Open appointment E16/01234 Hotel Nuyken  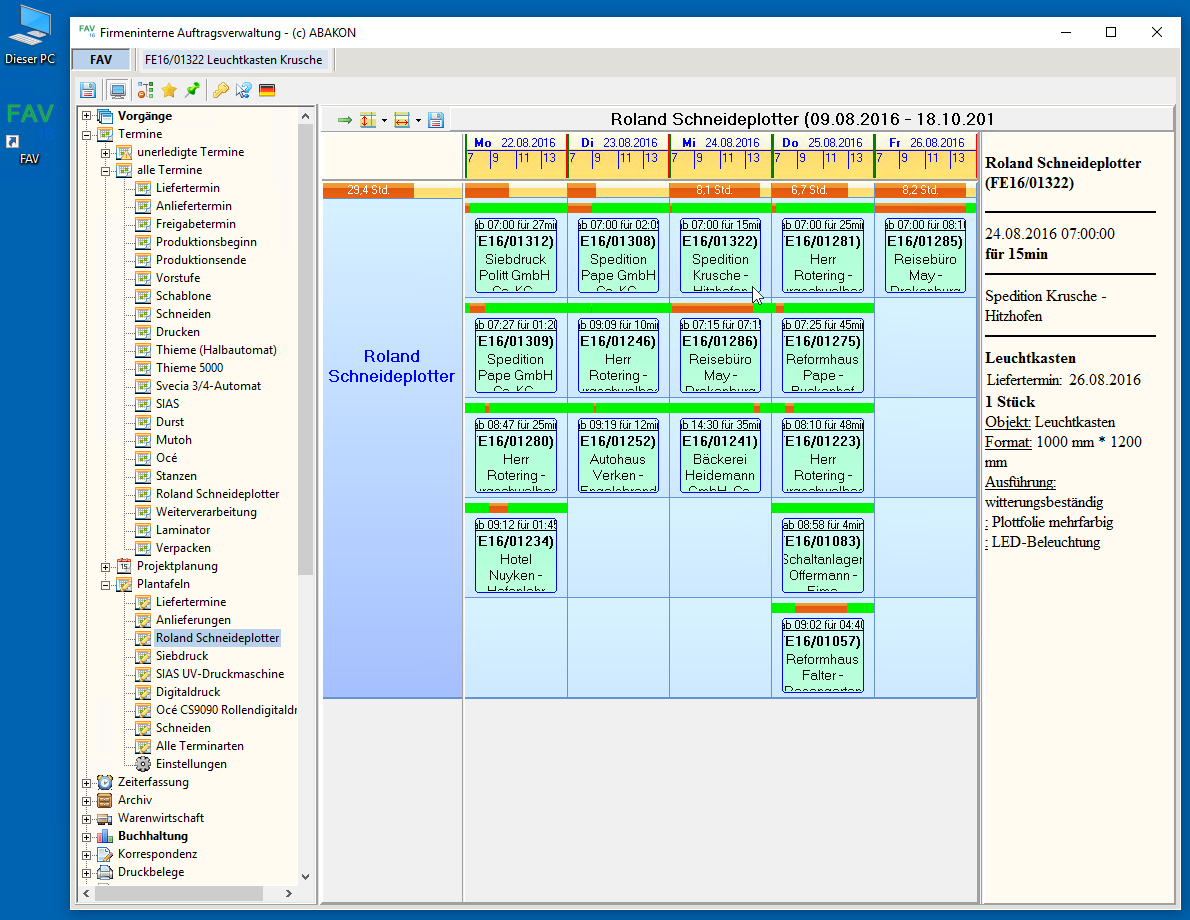(x=516, y=556)
